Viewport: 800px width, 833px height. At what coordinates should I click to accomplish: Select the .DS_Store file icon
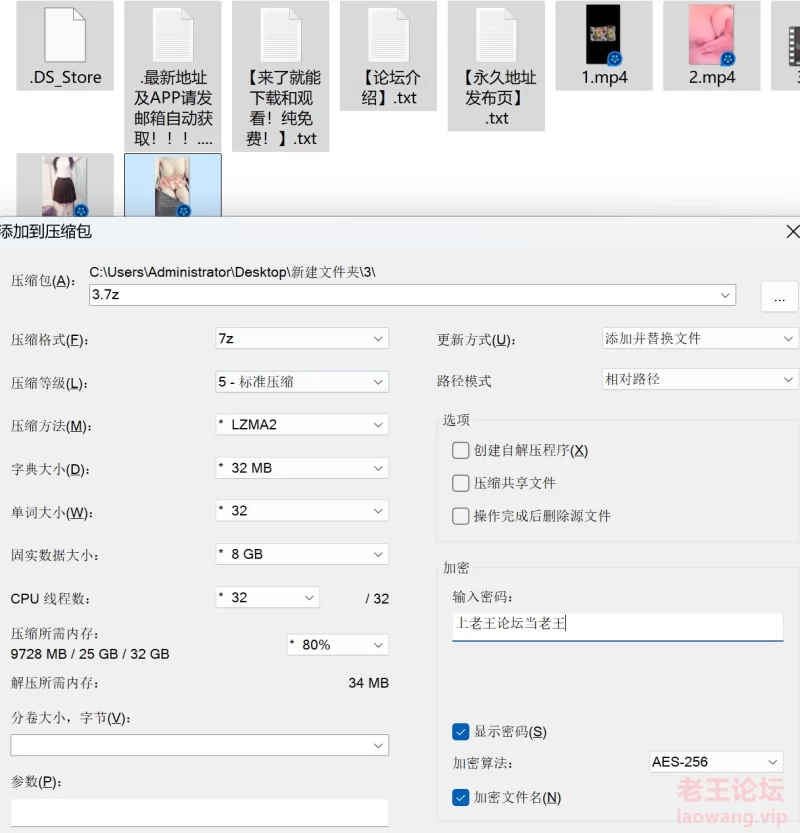65,35
